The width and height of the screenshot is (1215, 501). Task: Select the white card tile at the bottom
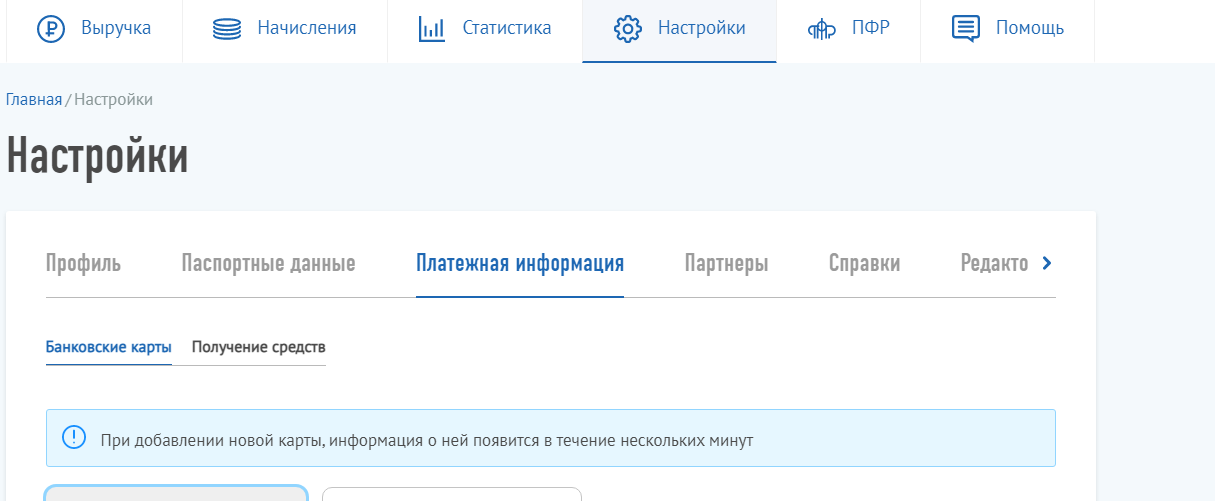coord(451,494)
